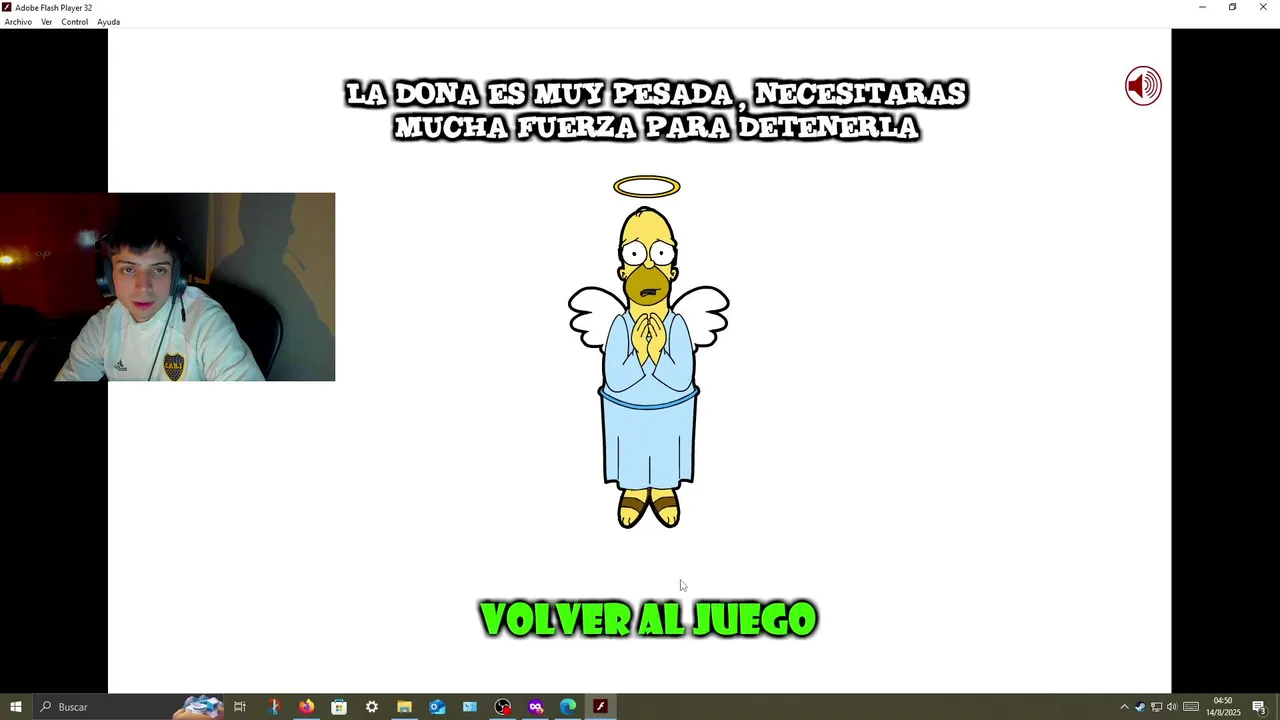Open the Control menu
Image resolution: width=1280 pixels, height=720 pixels.
pyautogui.click(x=75, y=22)
